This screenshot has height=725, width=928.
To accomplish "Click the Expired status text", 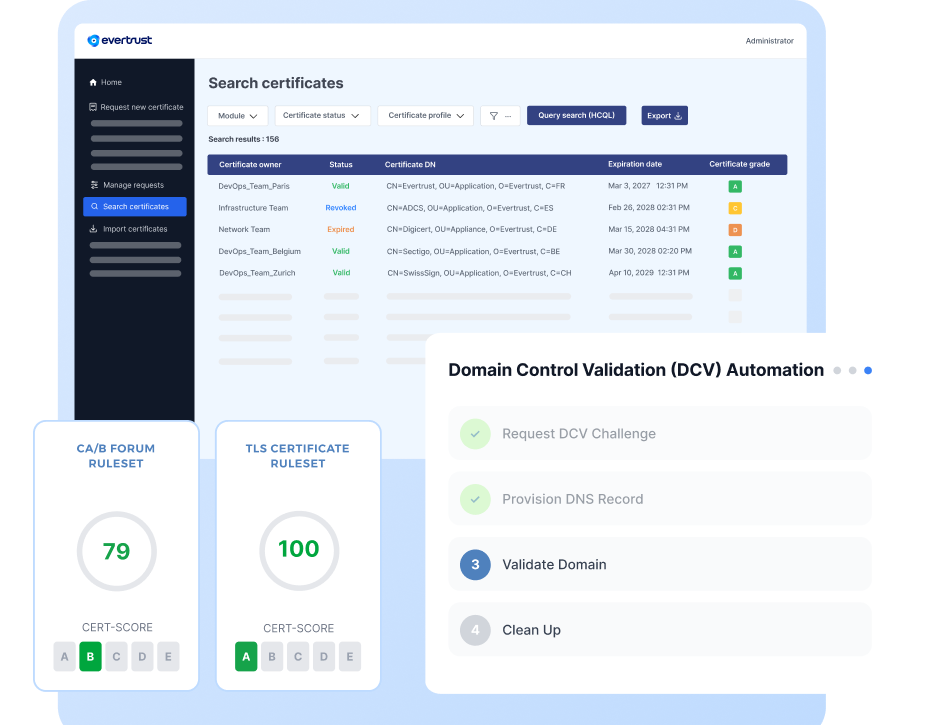I will pos(341,229).
